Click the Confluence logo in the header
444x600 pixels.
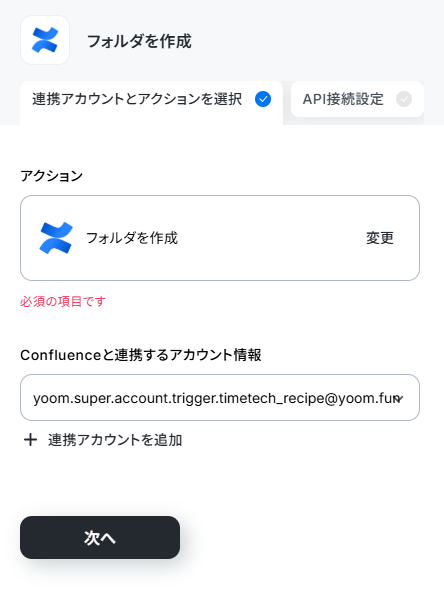(45, 40)
